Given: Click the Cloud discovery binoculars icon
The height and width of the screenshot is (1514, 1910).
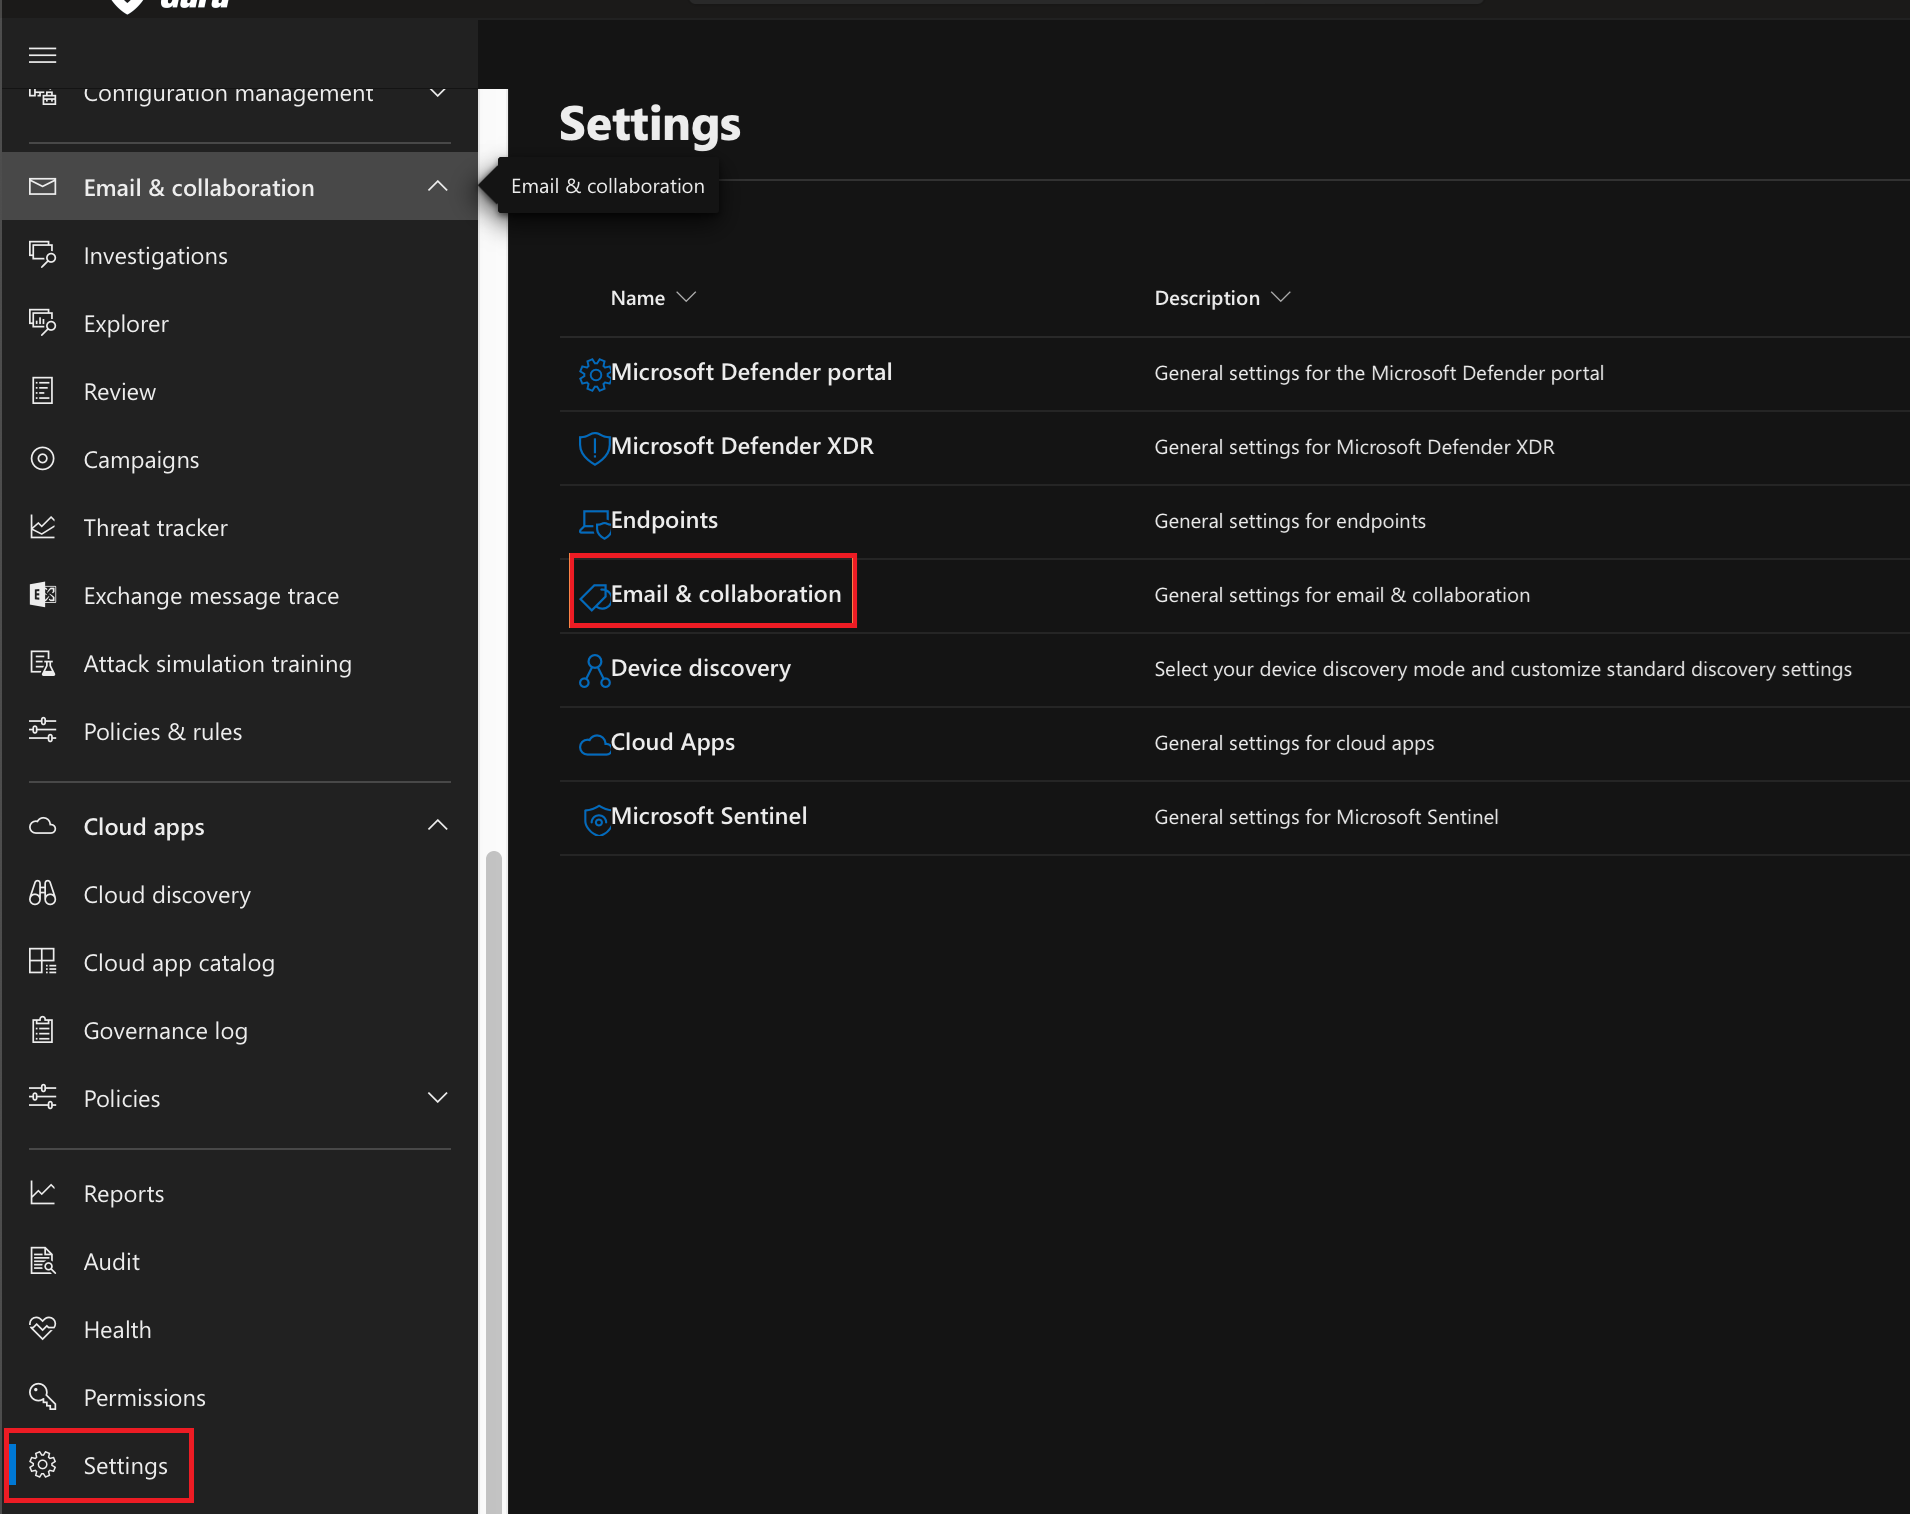Looking at the screenshot, I should (x=42, y=894).
